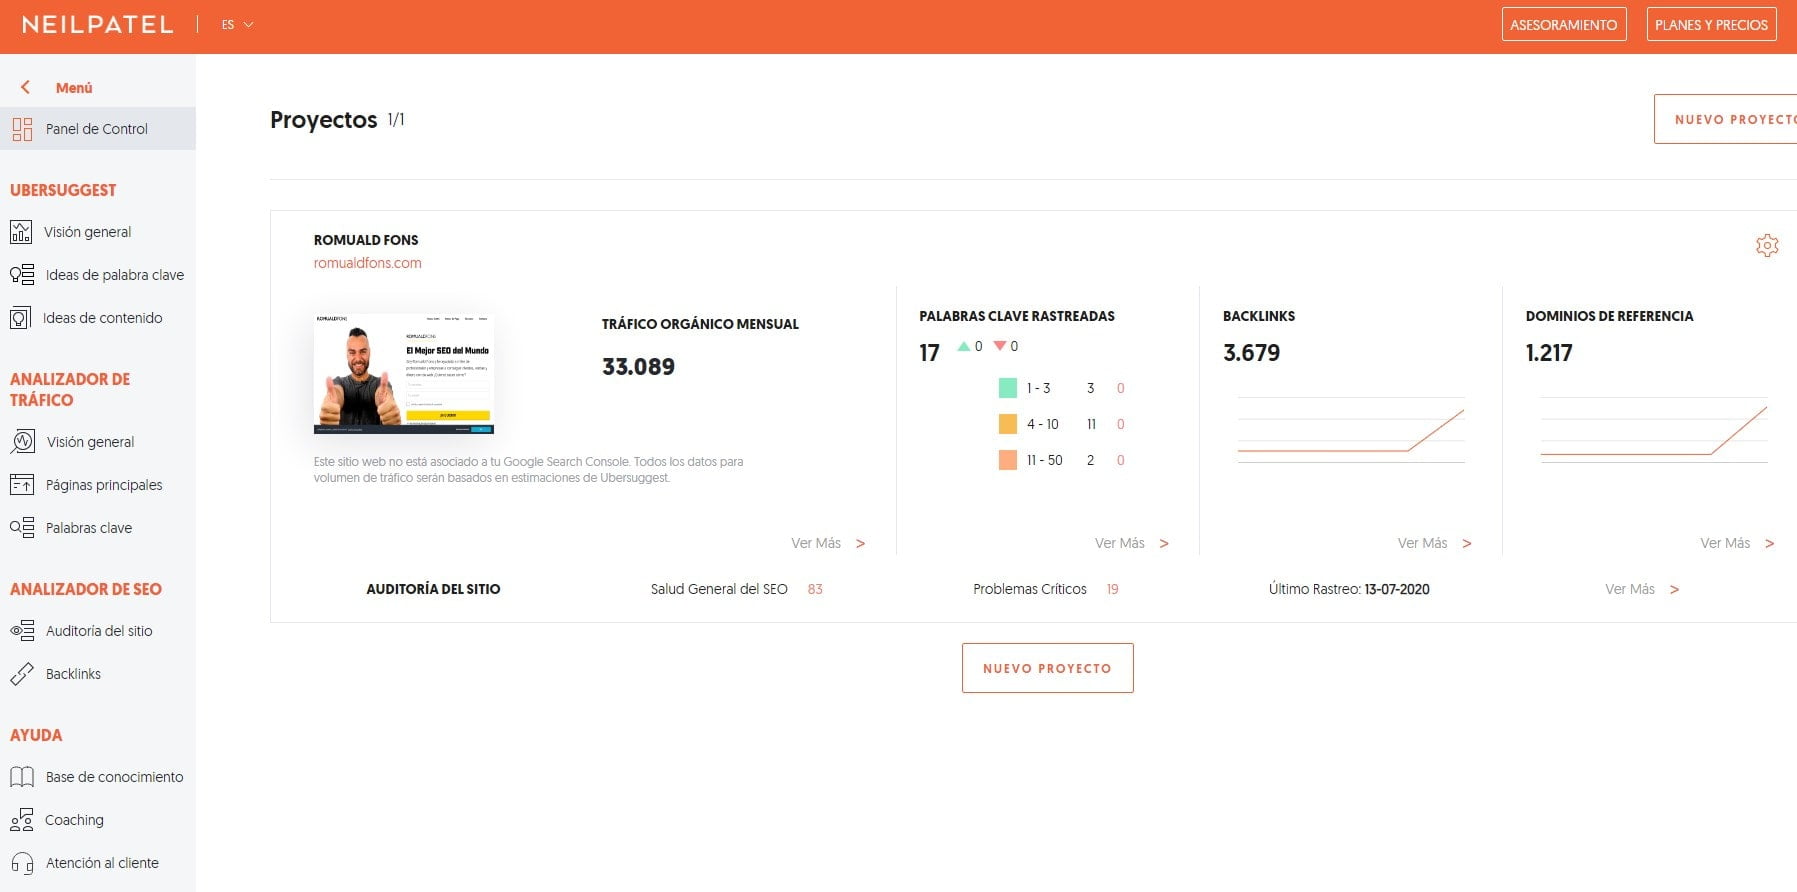Click the Páginas principales icon

tap(22, 485)
